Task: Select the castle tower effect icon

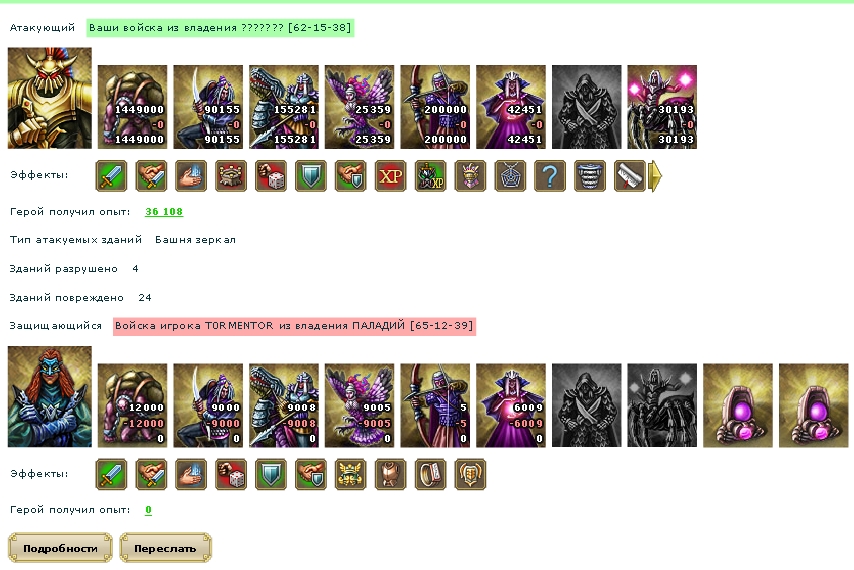Action: pos(231,176)
